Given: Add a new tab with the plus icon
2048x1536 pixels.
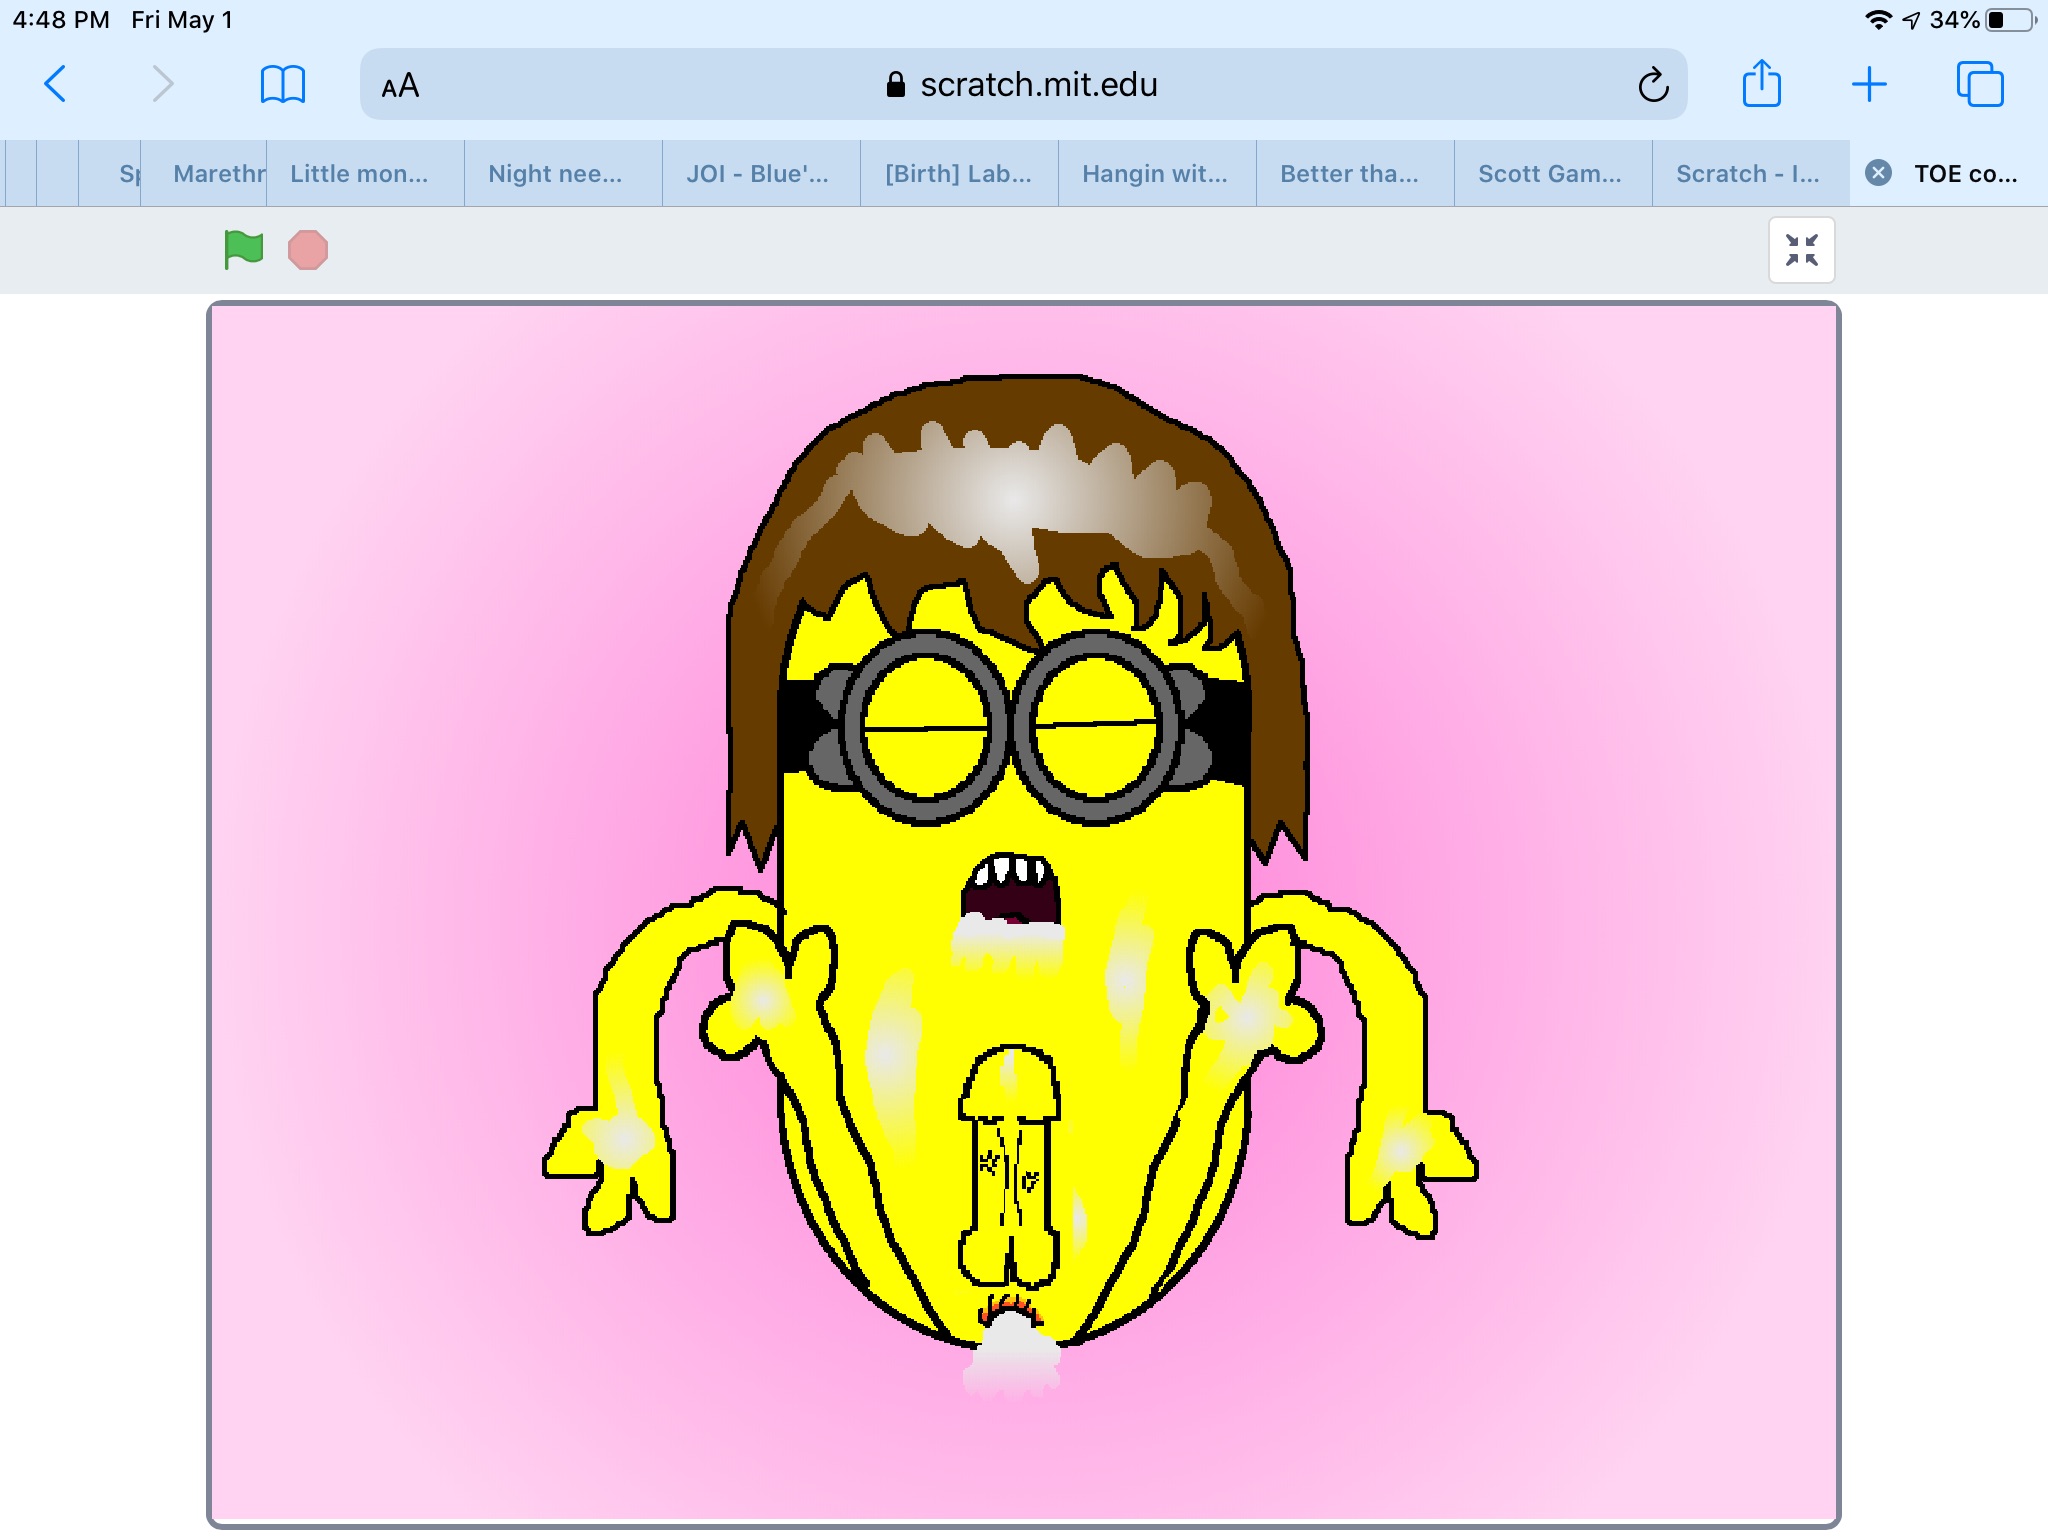Looking at the screenshot, I should click(1868, 84).
